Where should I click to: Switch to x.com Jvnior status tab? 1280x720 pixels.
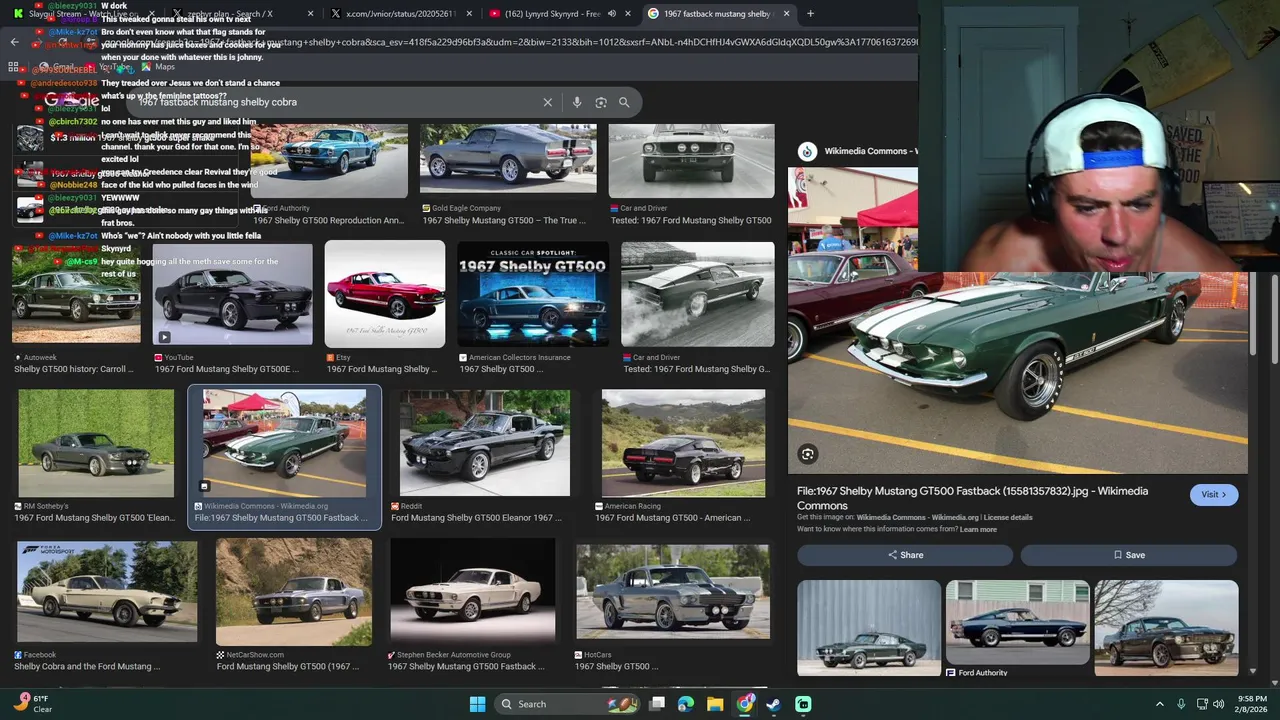click(x=402, y=14)
